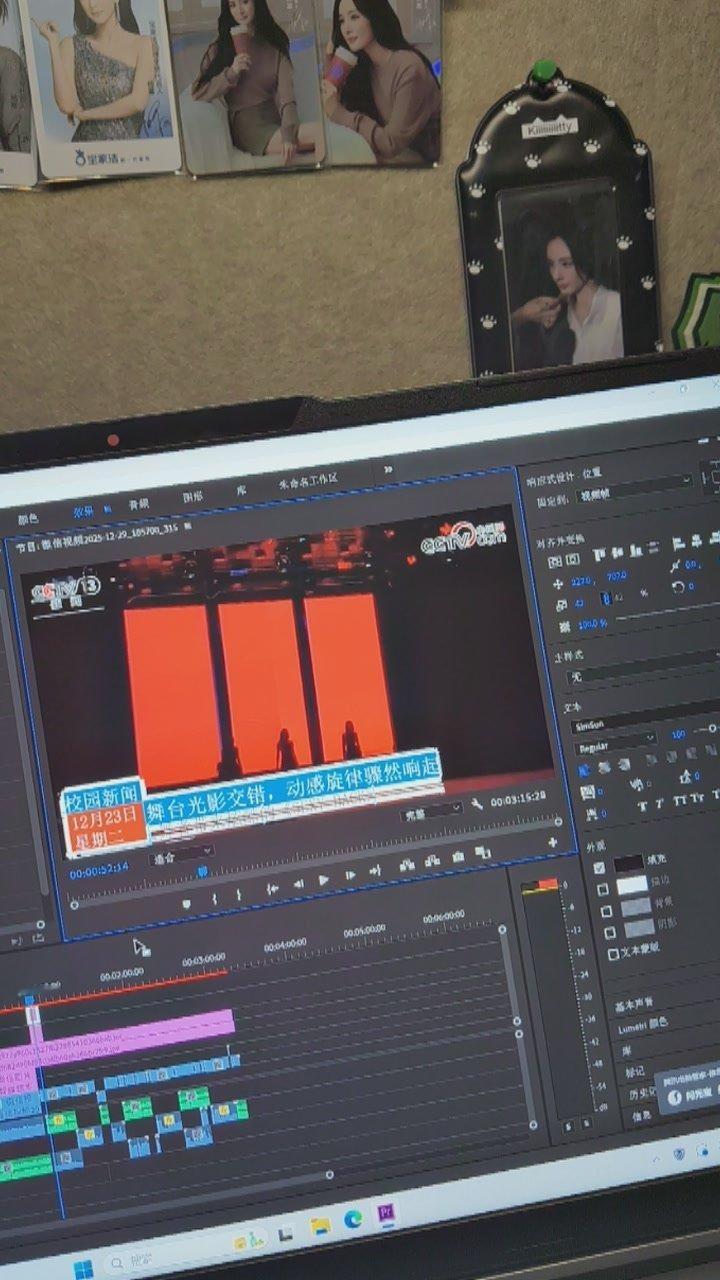Switch to the 图形 workspace tab
720x1280 pixels.
coord(192,496)
